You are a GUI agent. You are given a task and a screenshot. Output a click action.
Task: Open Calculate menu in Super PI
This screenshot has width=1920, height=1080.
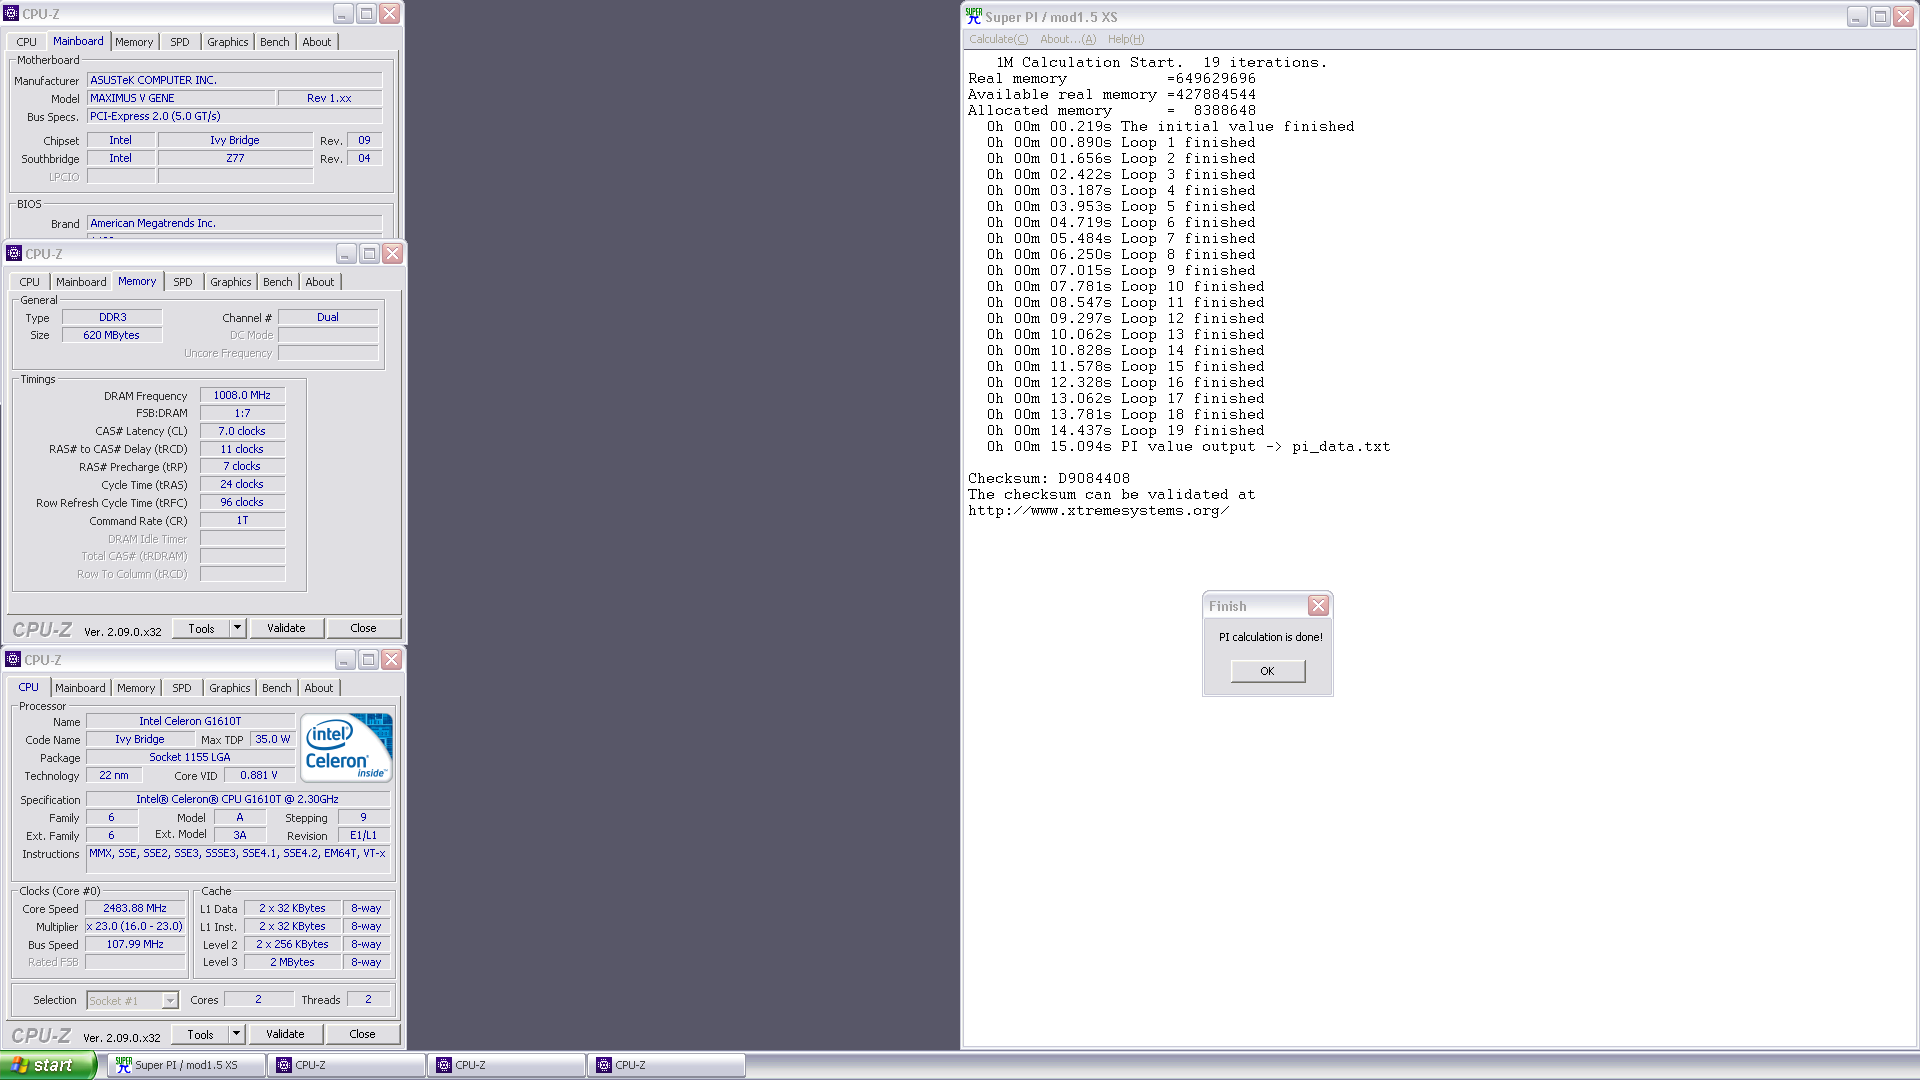[998, 39]
